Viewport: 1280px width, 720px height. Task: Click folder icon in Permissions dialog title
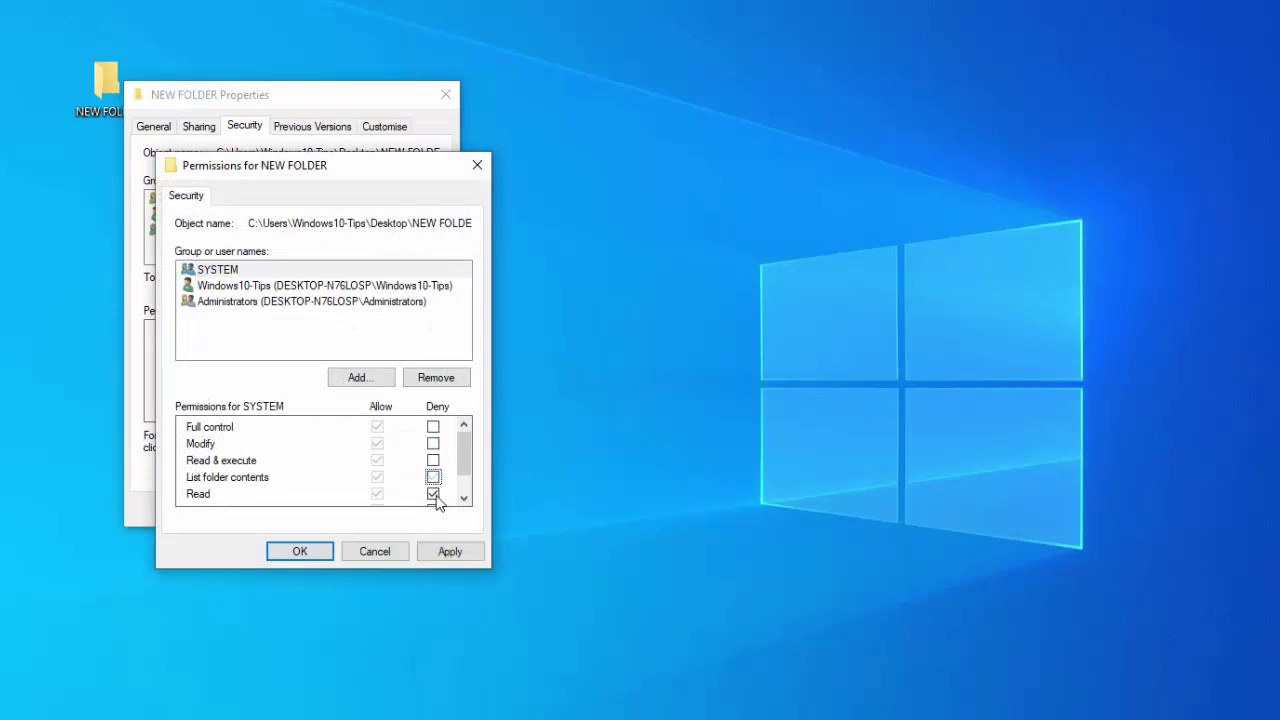[171, 165]
